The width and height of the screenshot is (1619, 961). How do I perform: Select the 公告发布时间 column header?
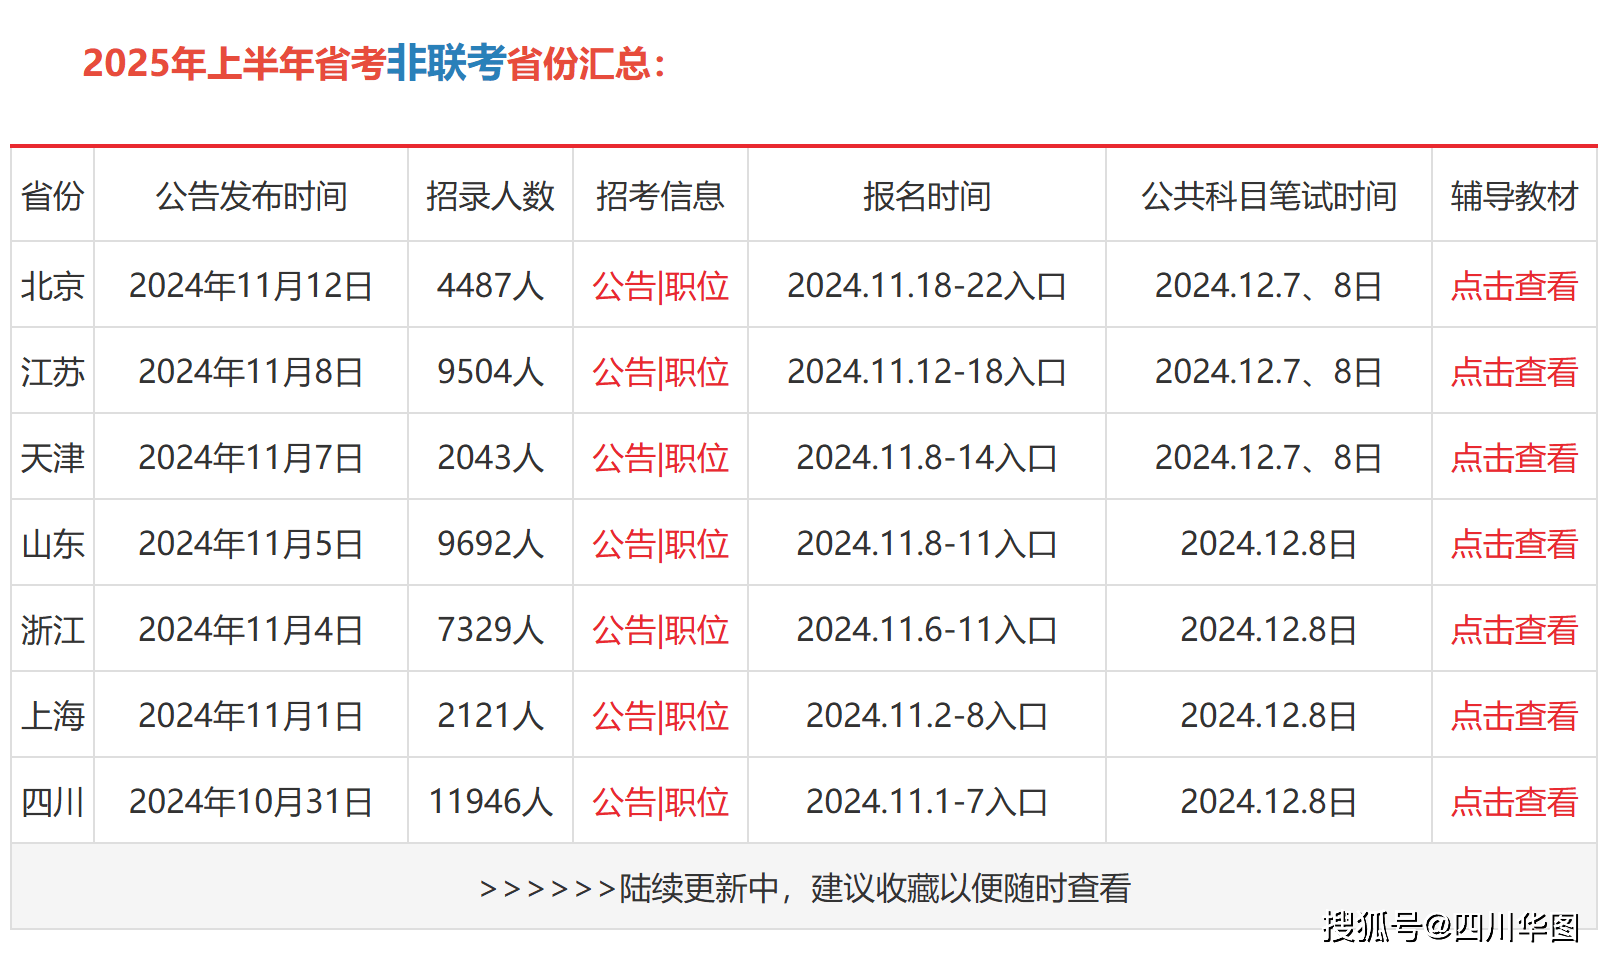click(x=251, y=196)
